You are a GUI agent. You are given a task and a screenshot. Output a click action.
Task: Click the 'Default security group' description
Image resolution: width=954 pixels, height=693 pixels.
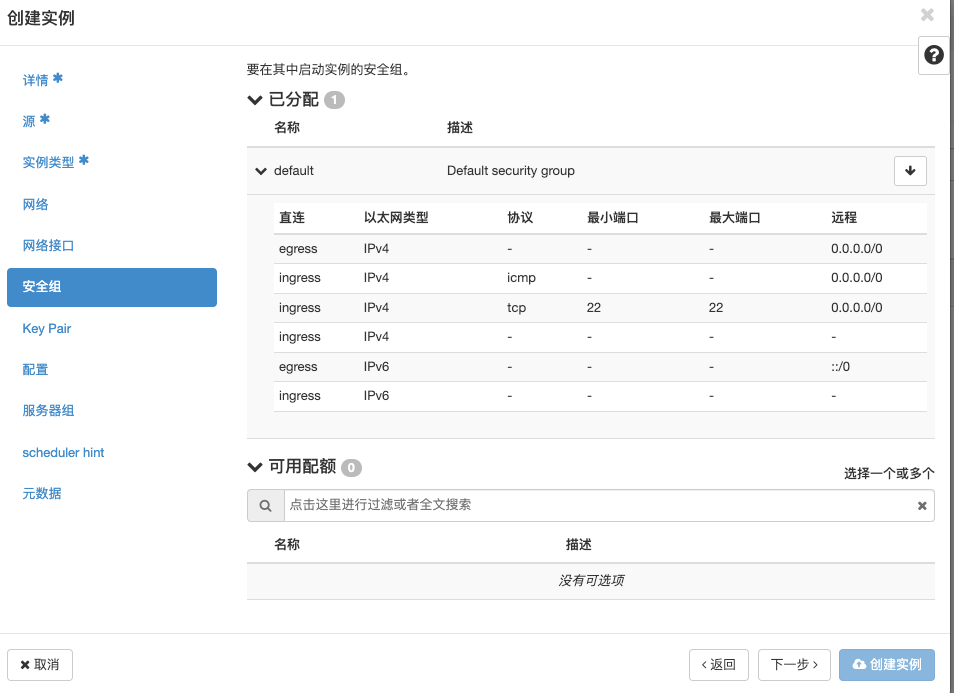pos(510,171)
